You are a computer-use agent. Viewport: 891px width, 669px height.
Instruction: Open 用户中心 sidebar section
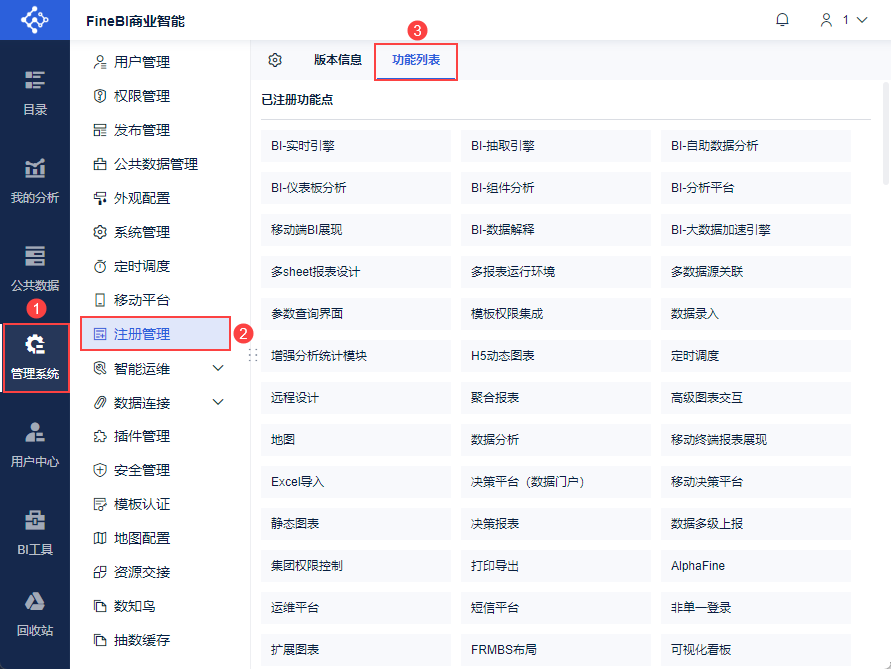pos(35,445)
